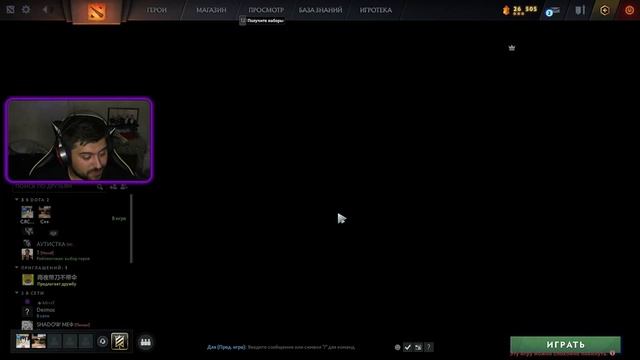Open the Dota Plus hexagon icon
Image resolution: width=640 pixels, height=360 pixels.
pos(605,10)
